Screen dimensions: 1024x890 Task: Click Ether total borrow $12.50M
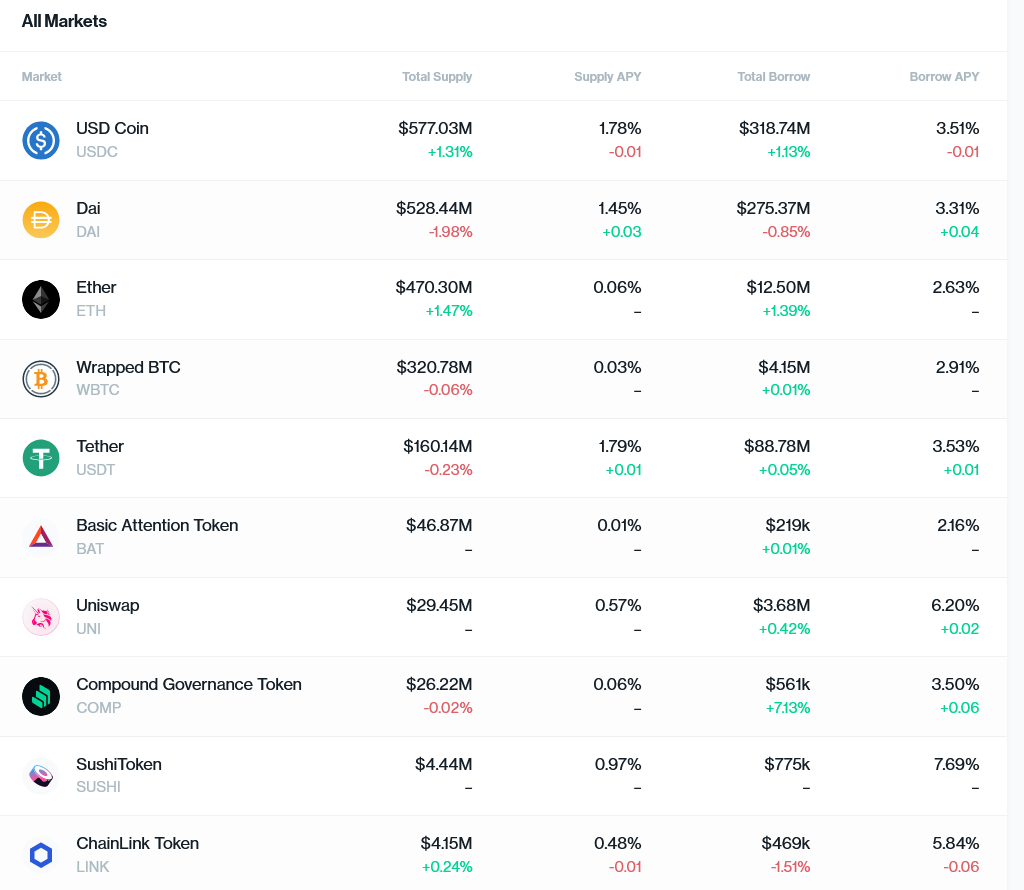tap(778, 287)
